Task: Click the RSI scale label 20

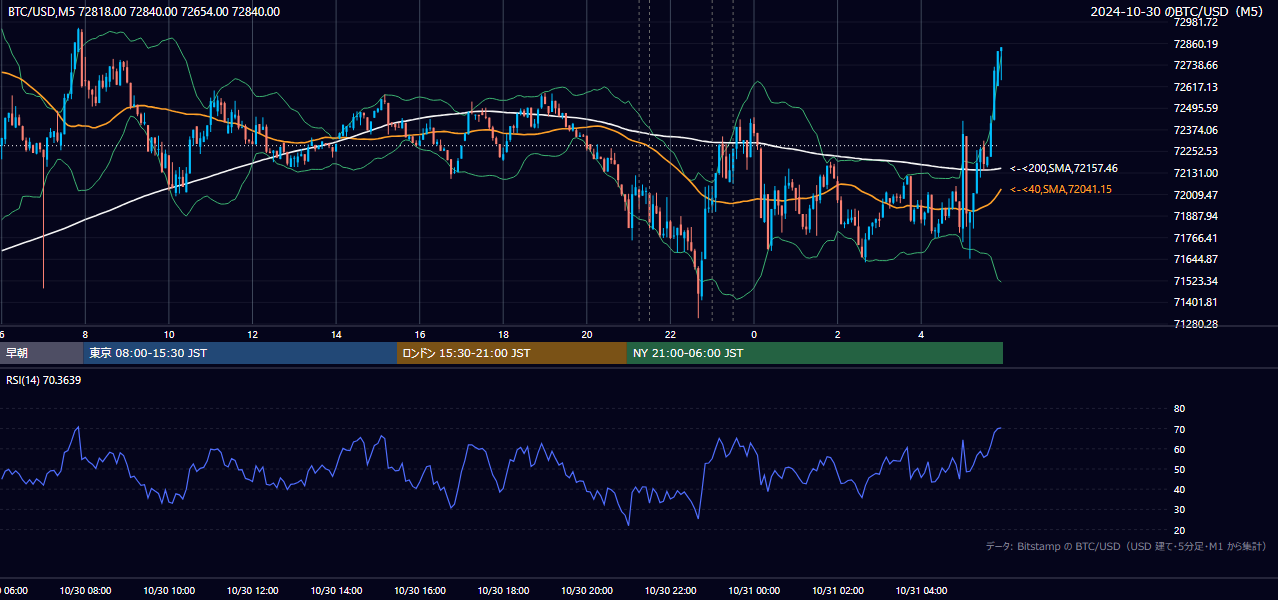Action: pyautogui.click(x=1179, y=530)
